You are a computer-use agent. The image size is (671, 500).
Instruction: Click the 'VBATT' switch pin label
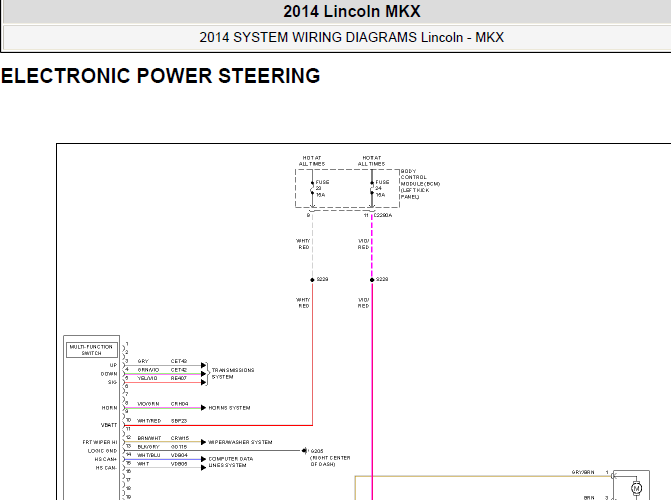pyautogui.click(x=109, y=425)
